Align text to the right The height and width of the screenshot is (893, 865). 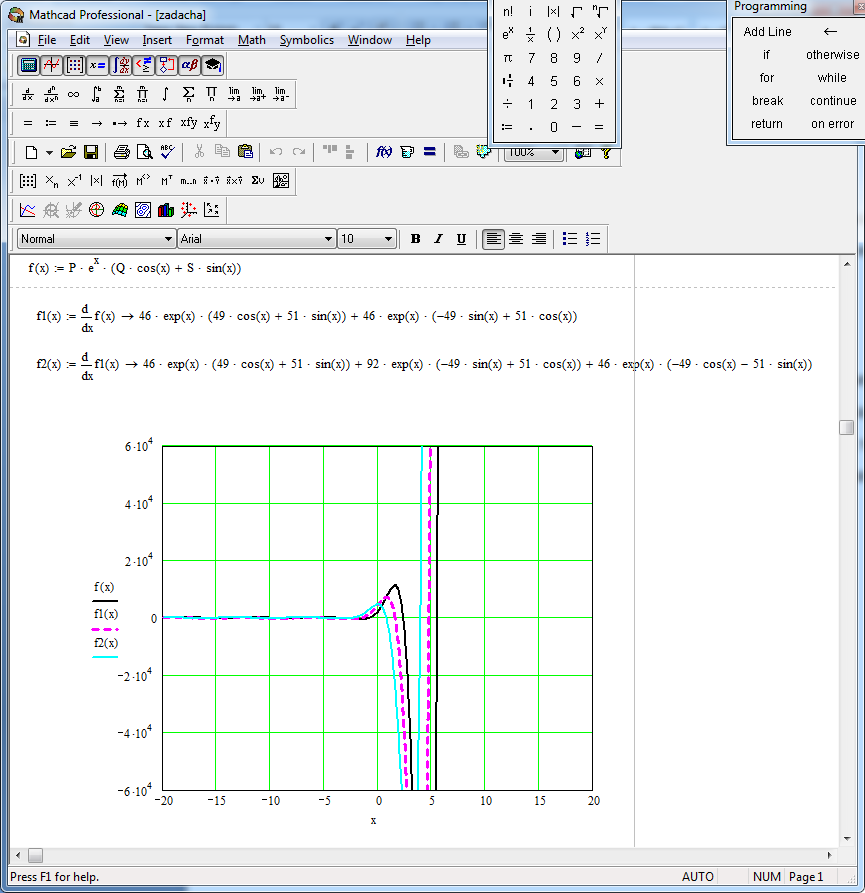pyautogui.click(x=539, y=239)
